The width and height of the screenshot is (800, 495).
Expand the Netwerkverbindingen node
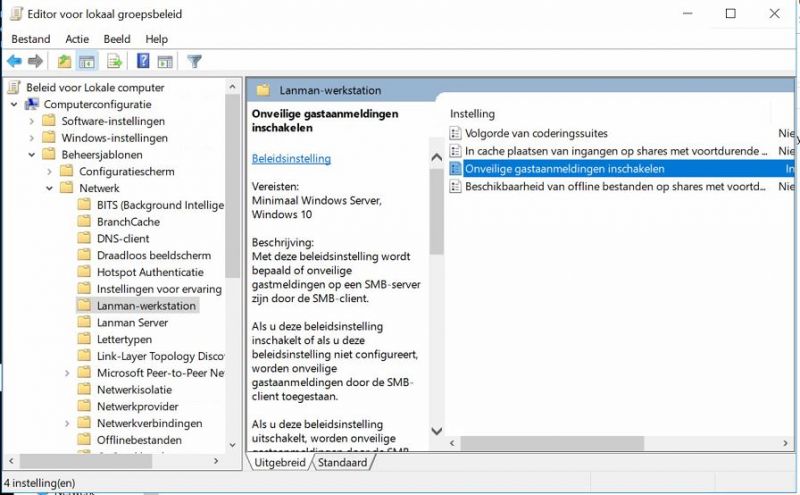tap(67, 424)
